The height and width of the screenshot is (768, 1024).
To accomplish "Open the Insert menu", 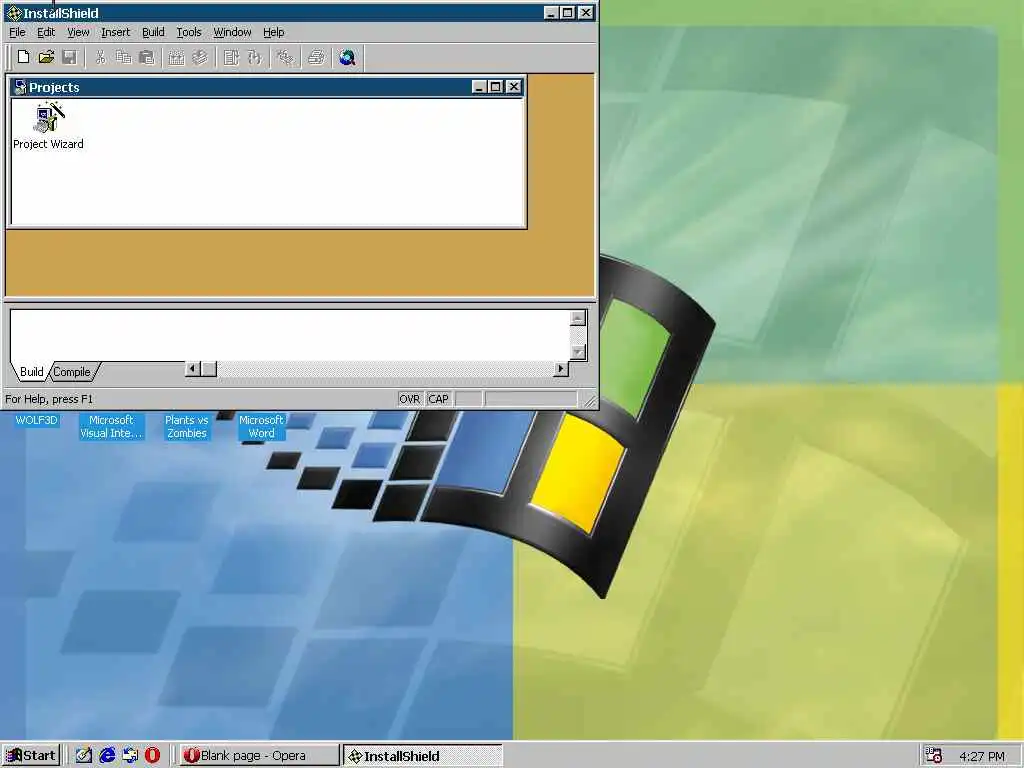I will click(x=115, y=32).
